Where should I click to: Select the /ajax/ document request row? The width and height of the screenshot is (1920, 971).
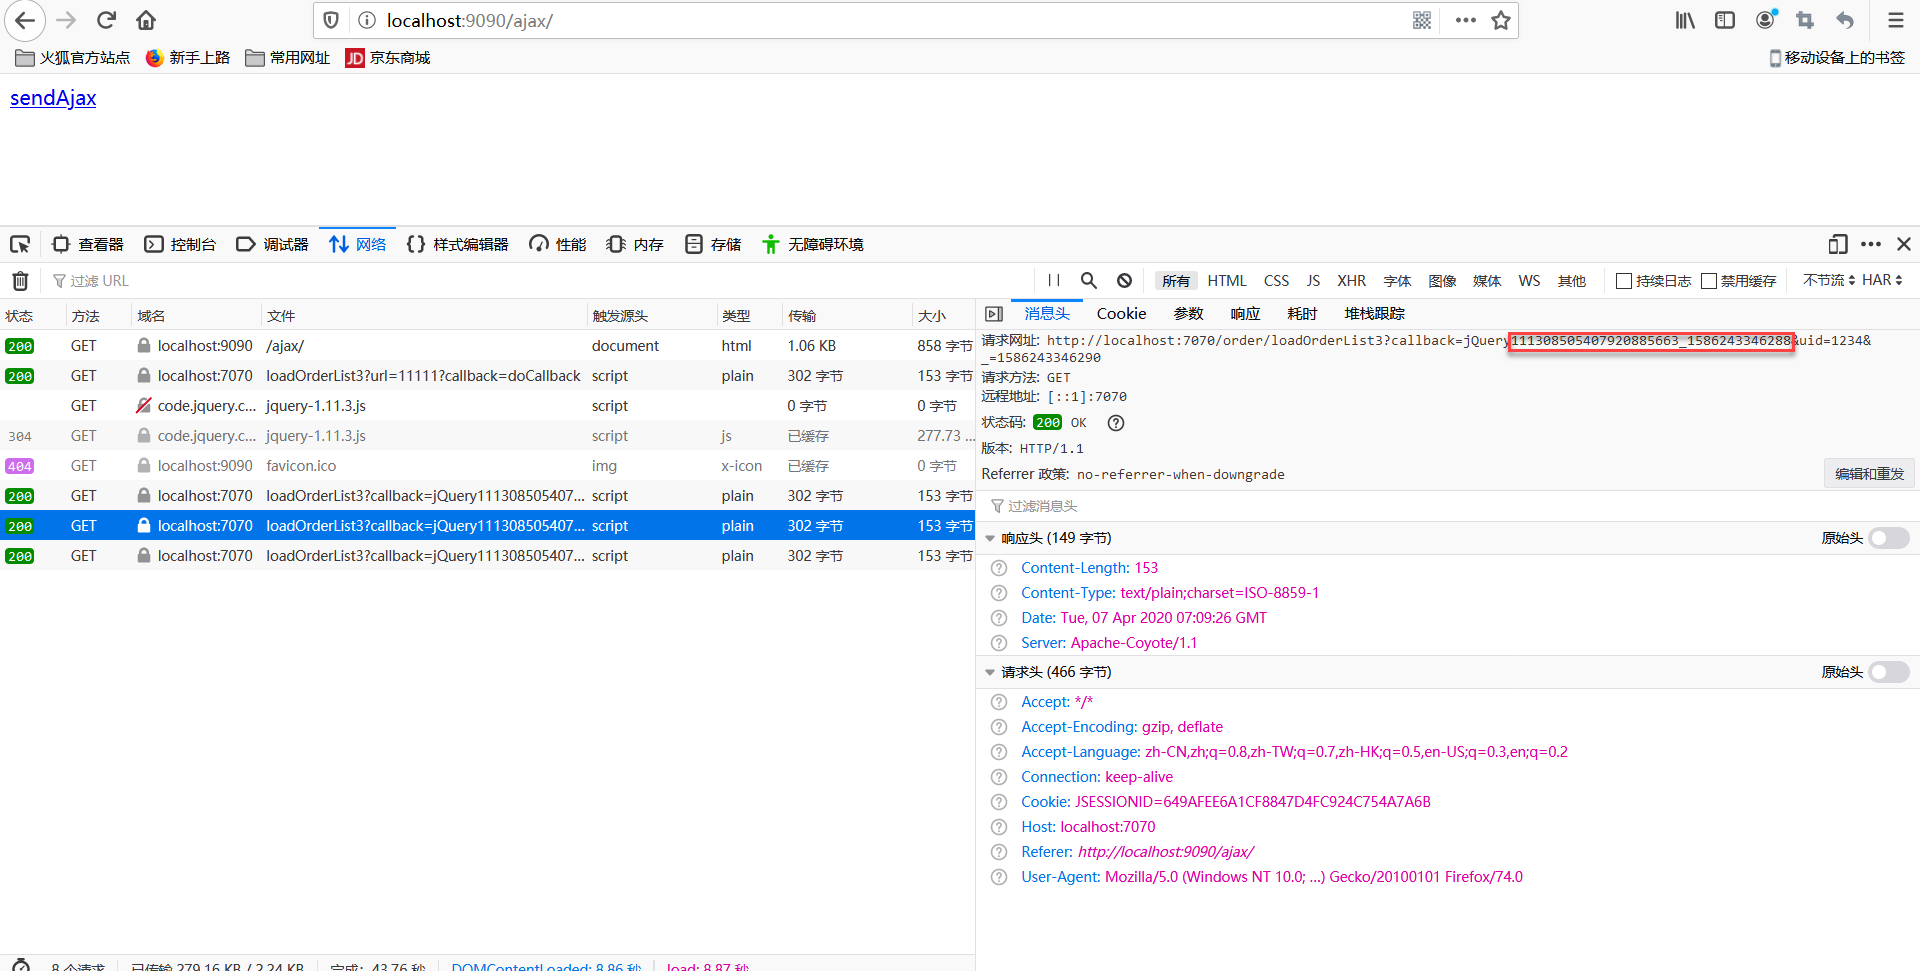click(487, 346)
